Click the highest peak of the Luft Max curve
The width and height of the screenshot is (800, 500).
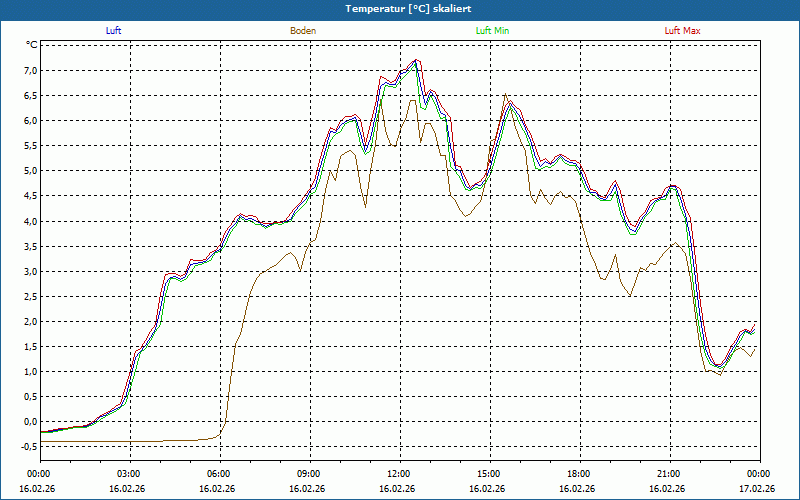click(x=417, y=59)
